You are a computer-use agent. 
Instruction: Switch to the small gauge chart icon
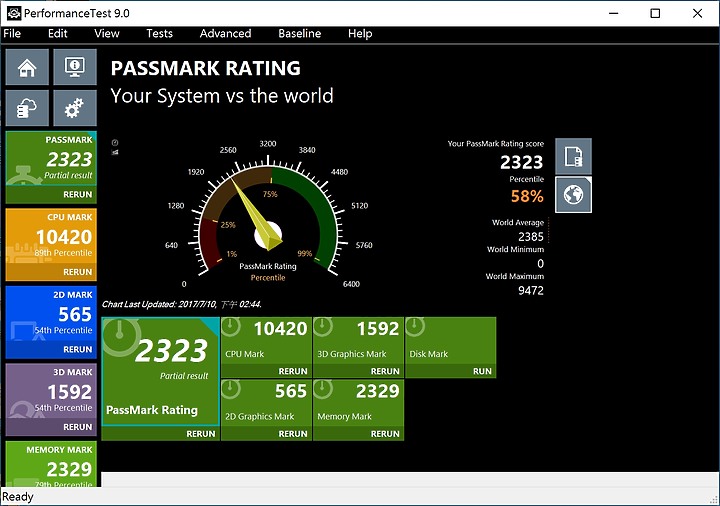coord(115,142)
